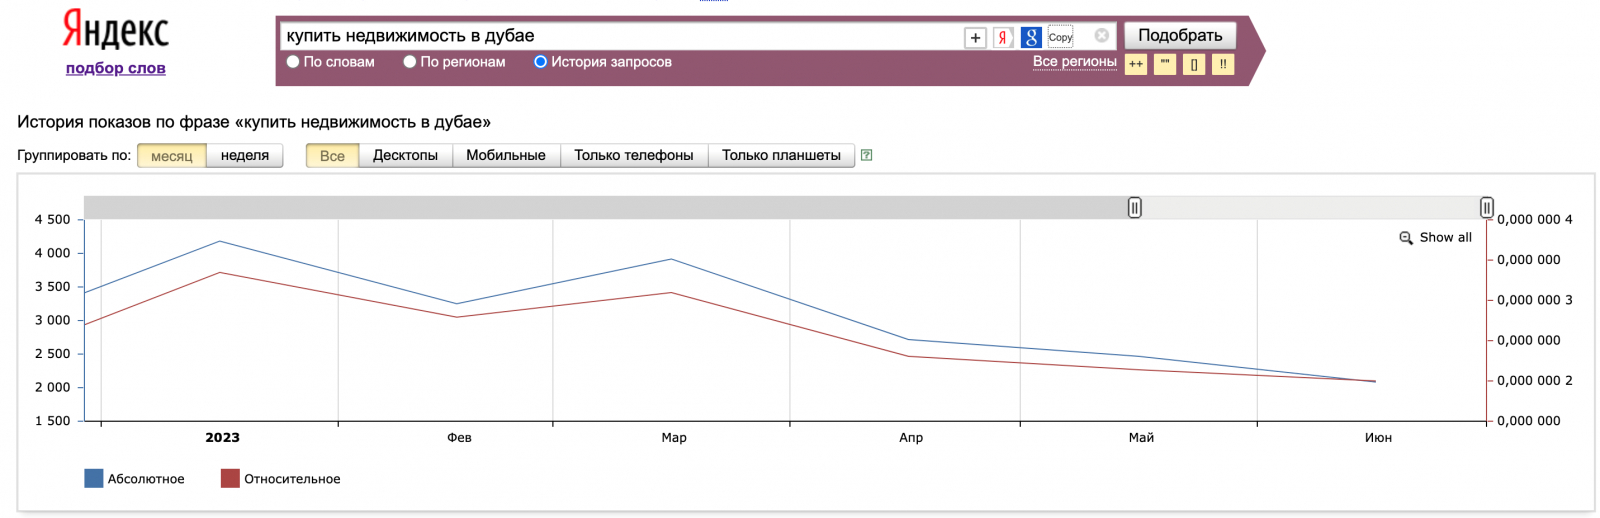Click the Yandex logo
This screenshot has height=518, width=1600.
(116, 29)
